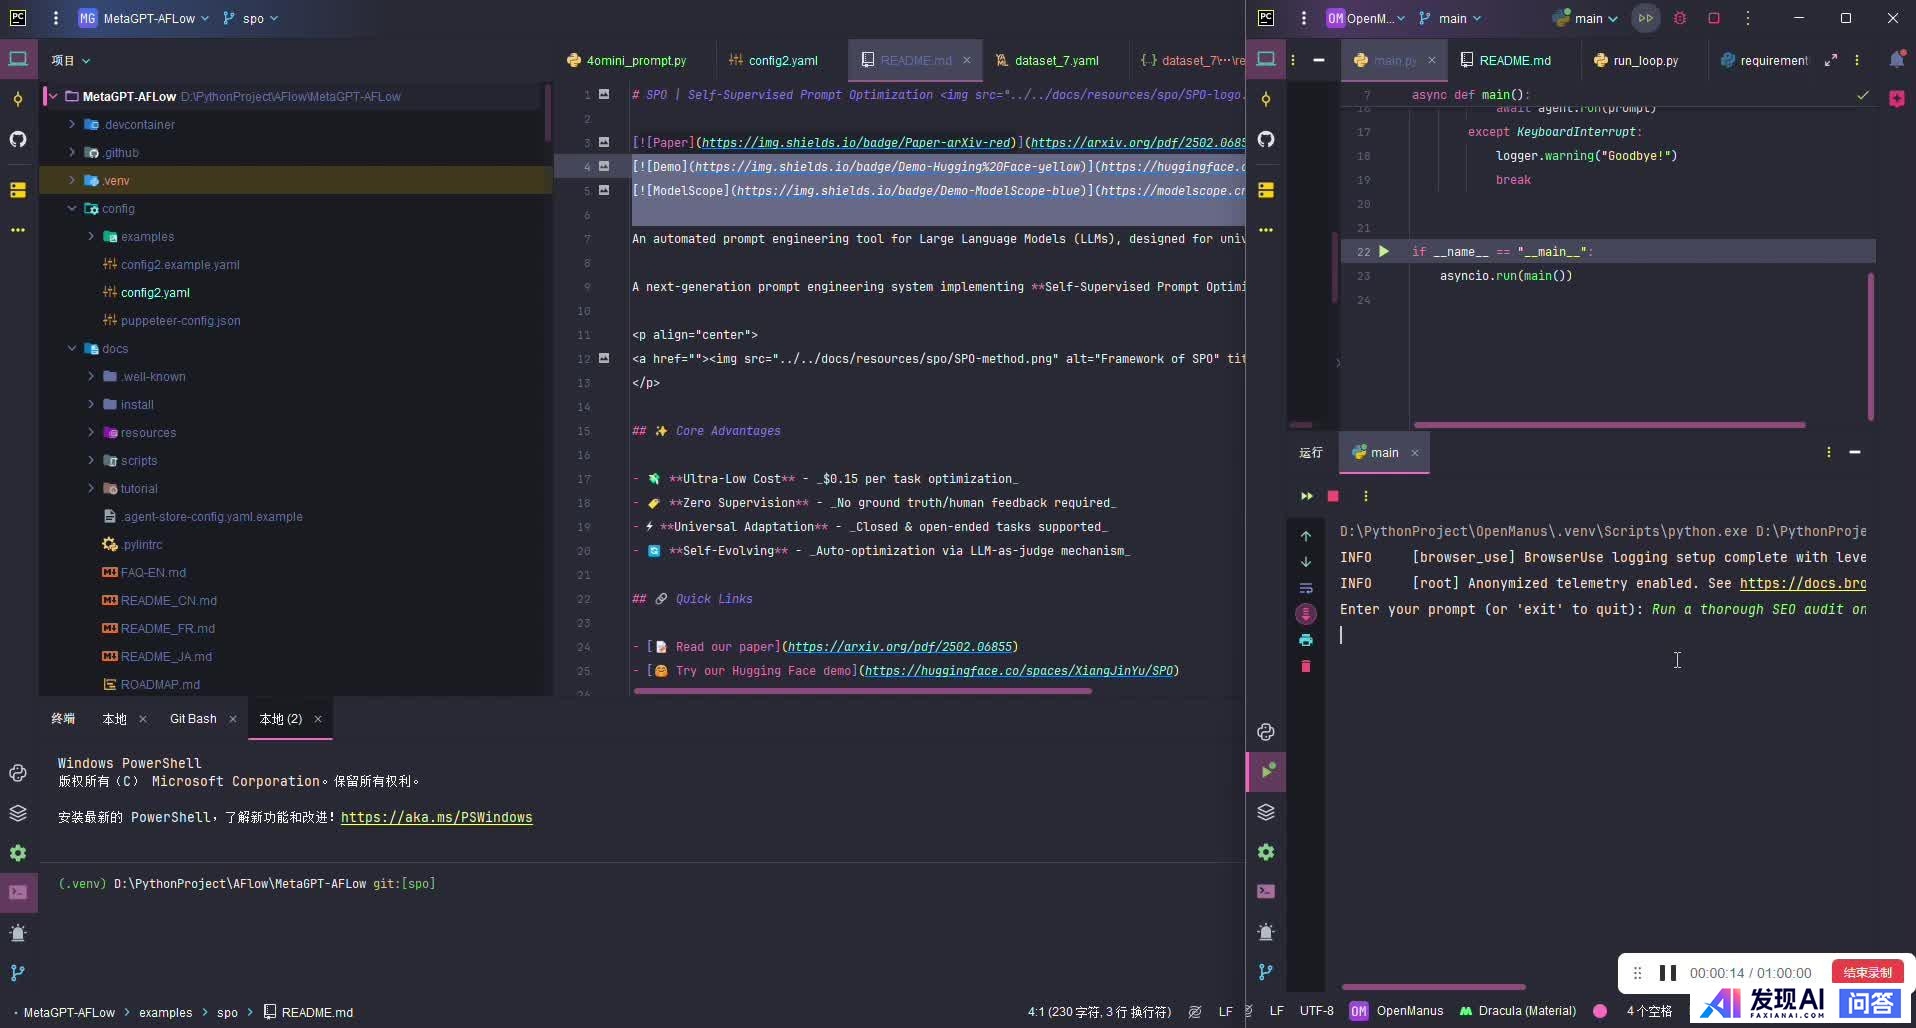Pause the screen recording

click(x=1668, y=973)
